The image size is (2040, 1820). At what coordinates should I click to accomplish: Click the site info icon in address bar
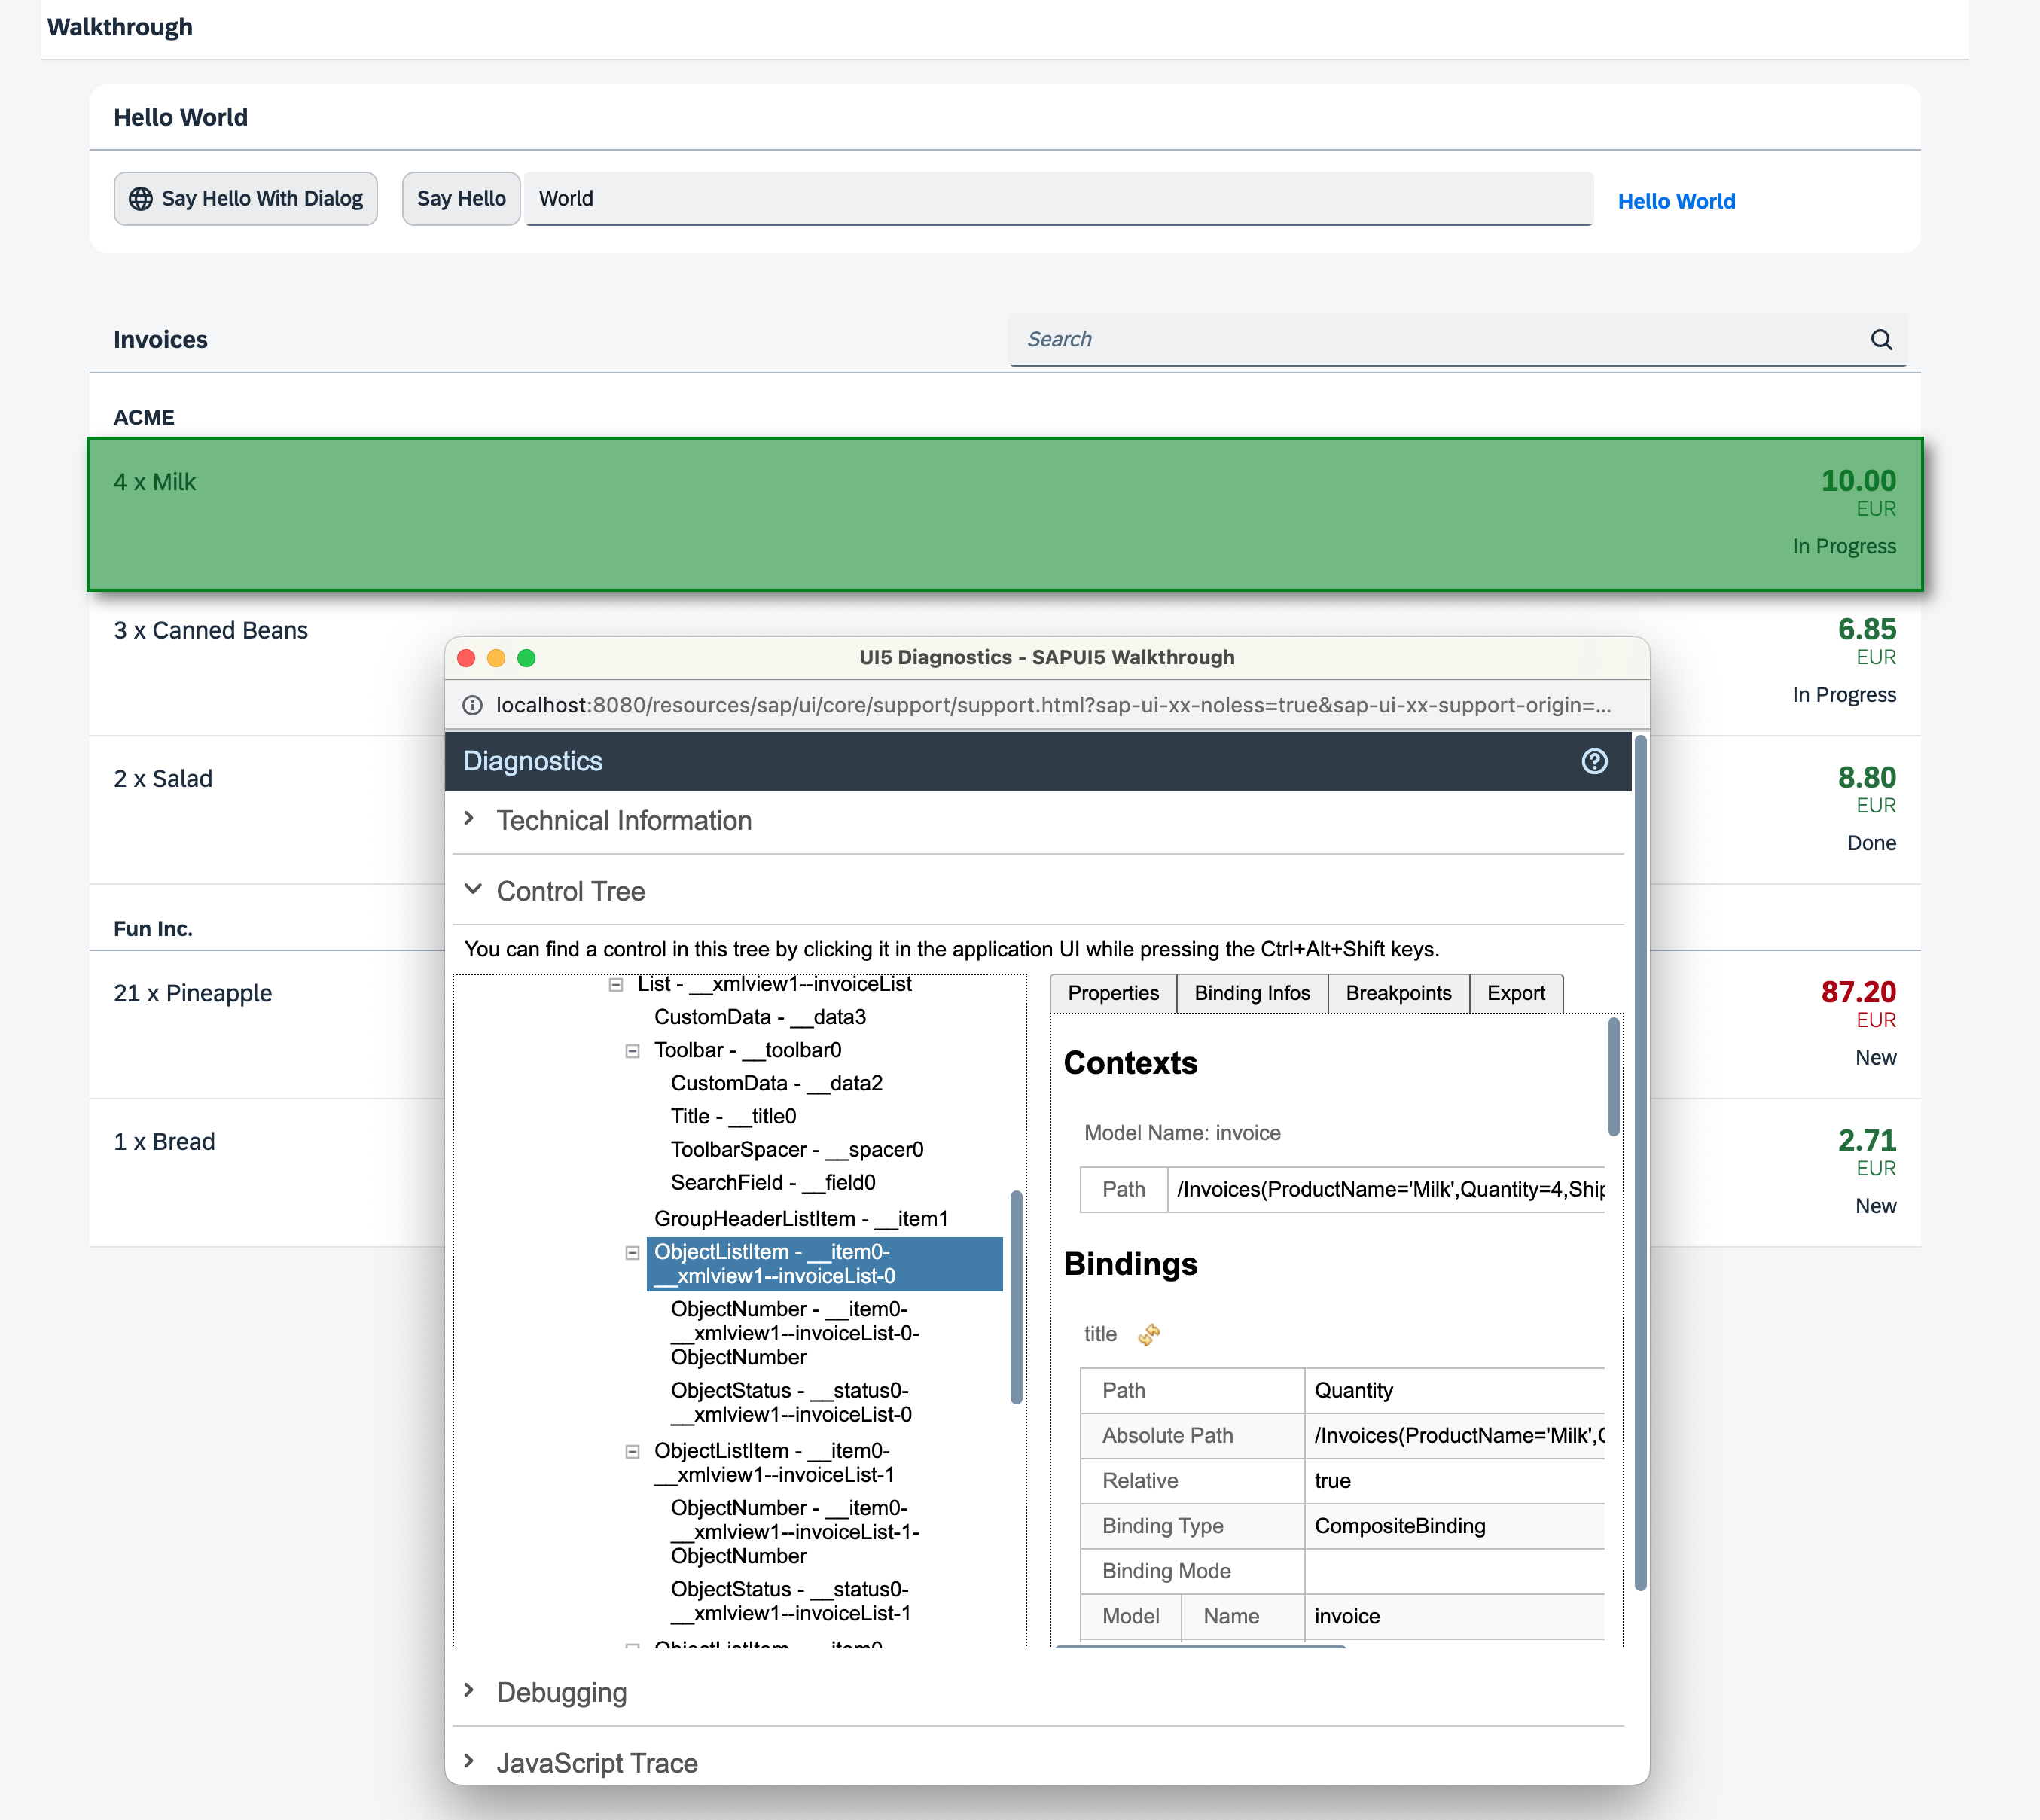pyautogui.click(x=473, y=705)
